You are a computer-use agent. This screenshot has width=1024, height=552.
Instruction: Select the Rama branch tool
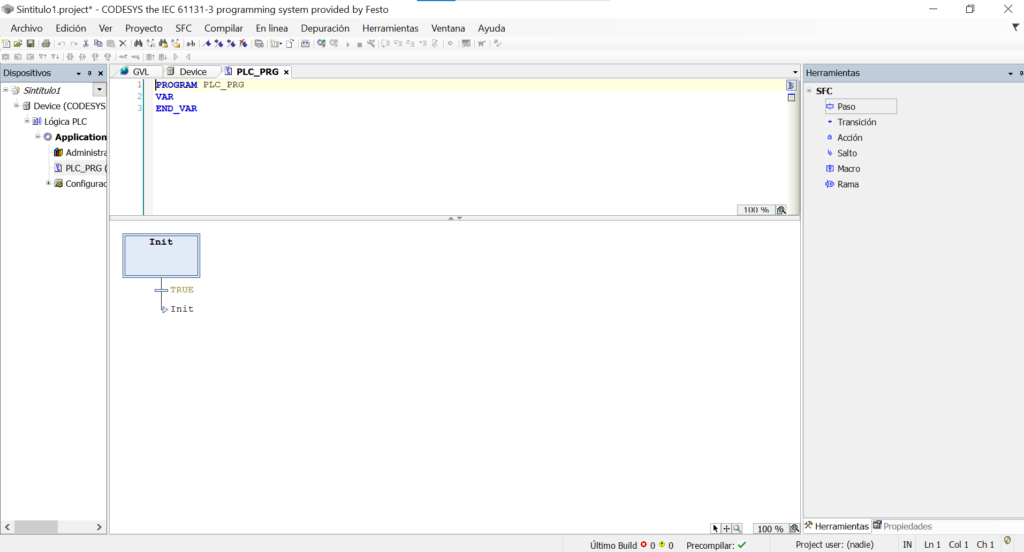[847, 184]
